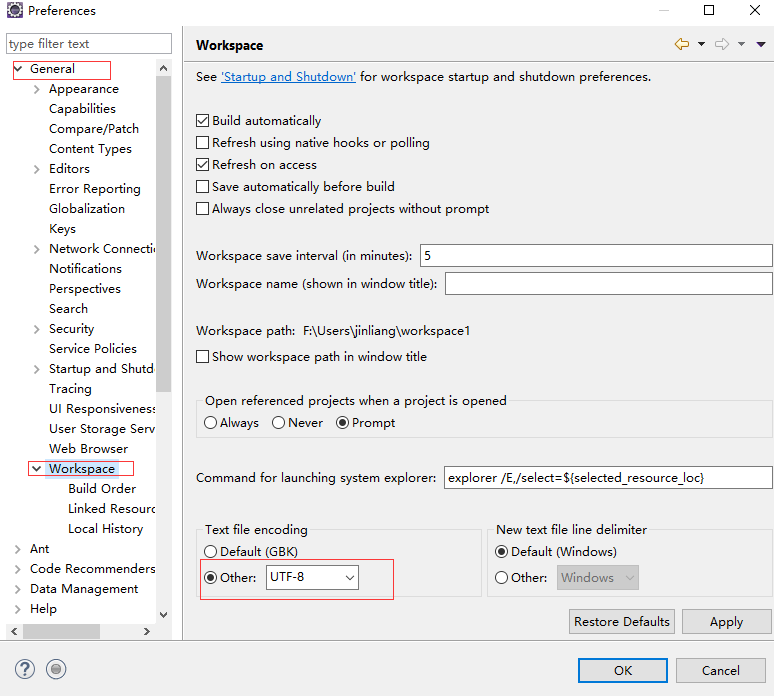Collapse the General tree node
This screenshot has width=774, height=696.
pyautogui.click(x=18, y=69)
